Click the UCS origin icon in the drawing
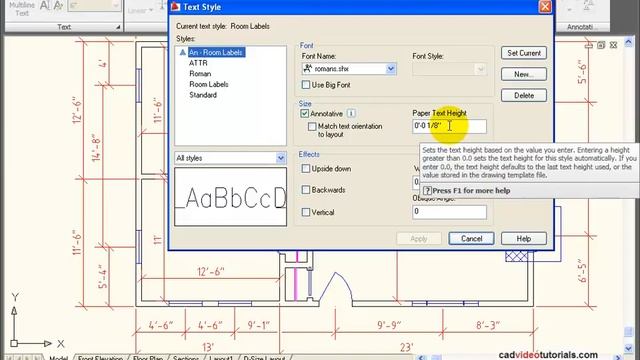 [14, 343]
